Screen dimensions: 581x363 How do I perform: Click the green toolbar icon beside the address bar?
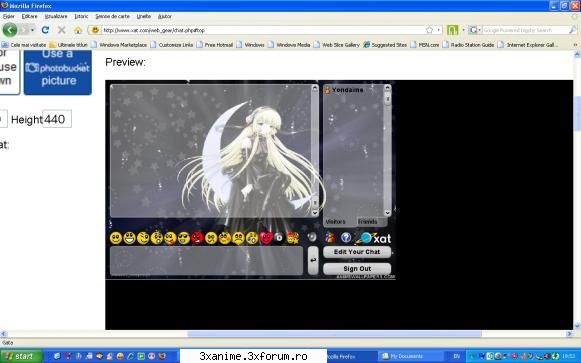point(452,30)
